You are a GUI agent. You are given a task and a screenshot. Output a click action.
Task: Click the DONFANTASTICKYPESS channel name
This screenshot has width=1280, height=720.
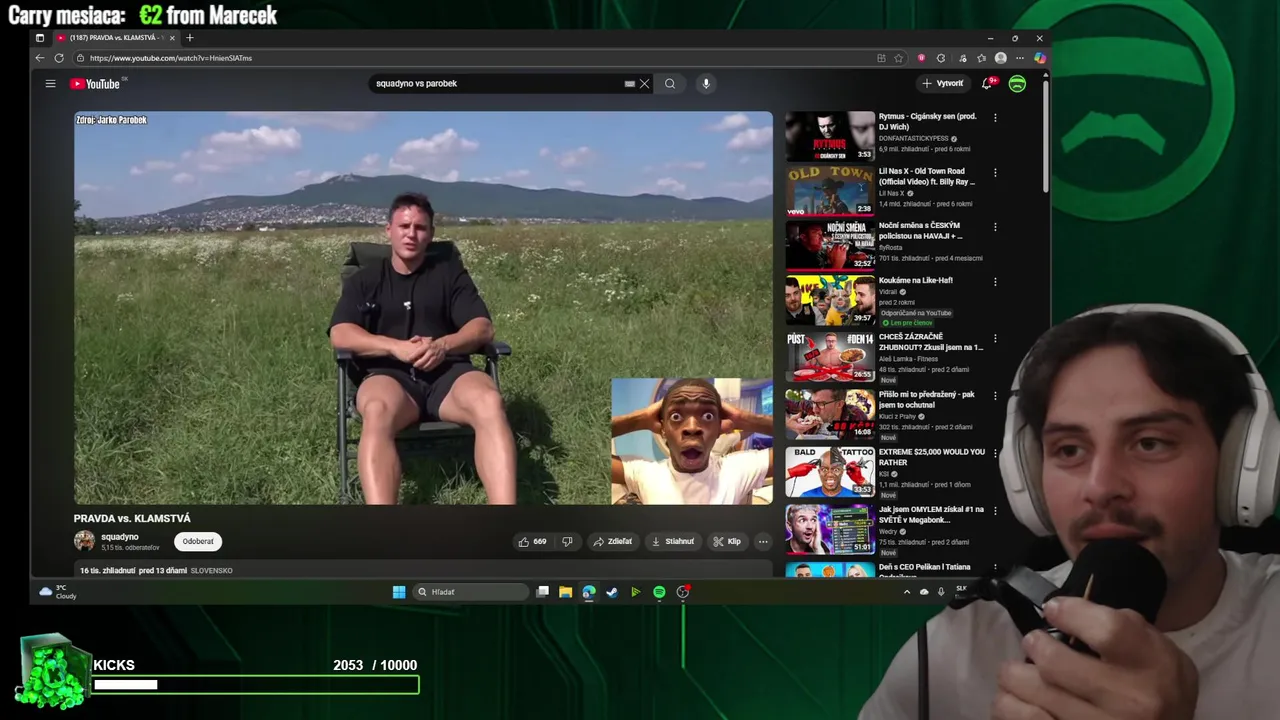pos(913,139)
